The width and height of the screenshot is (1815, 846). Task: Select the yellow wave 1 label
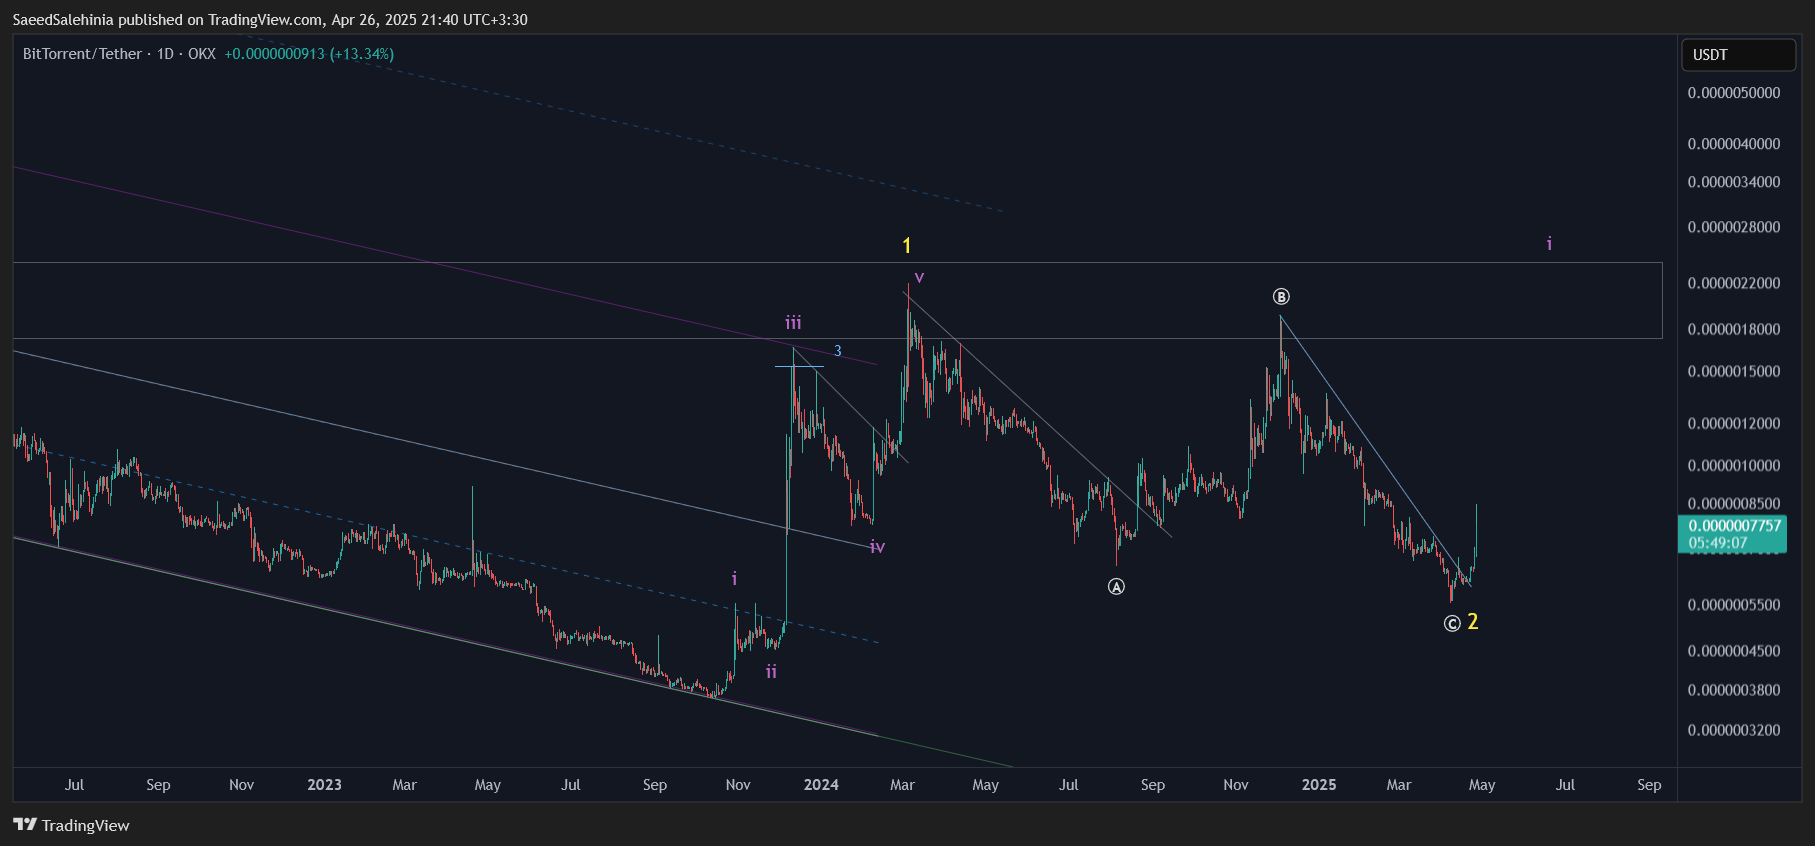(x=907, y=246)
